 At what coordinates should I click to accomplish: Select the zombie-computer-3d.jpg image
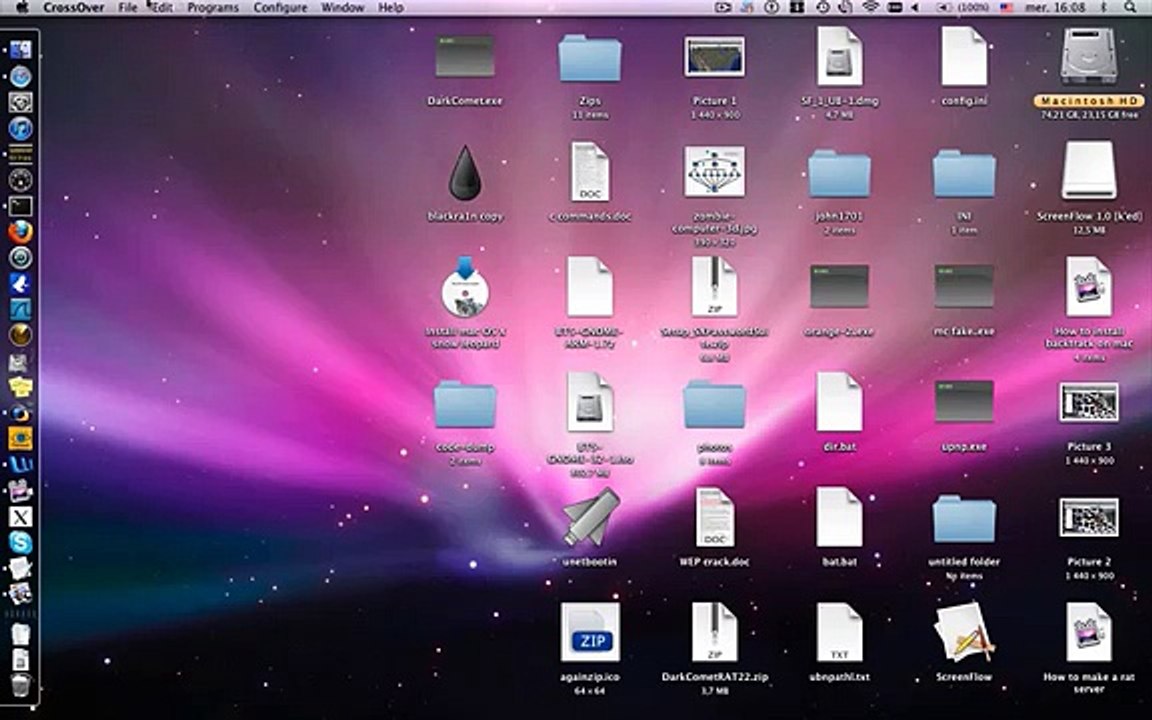pos(714,172)
